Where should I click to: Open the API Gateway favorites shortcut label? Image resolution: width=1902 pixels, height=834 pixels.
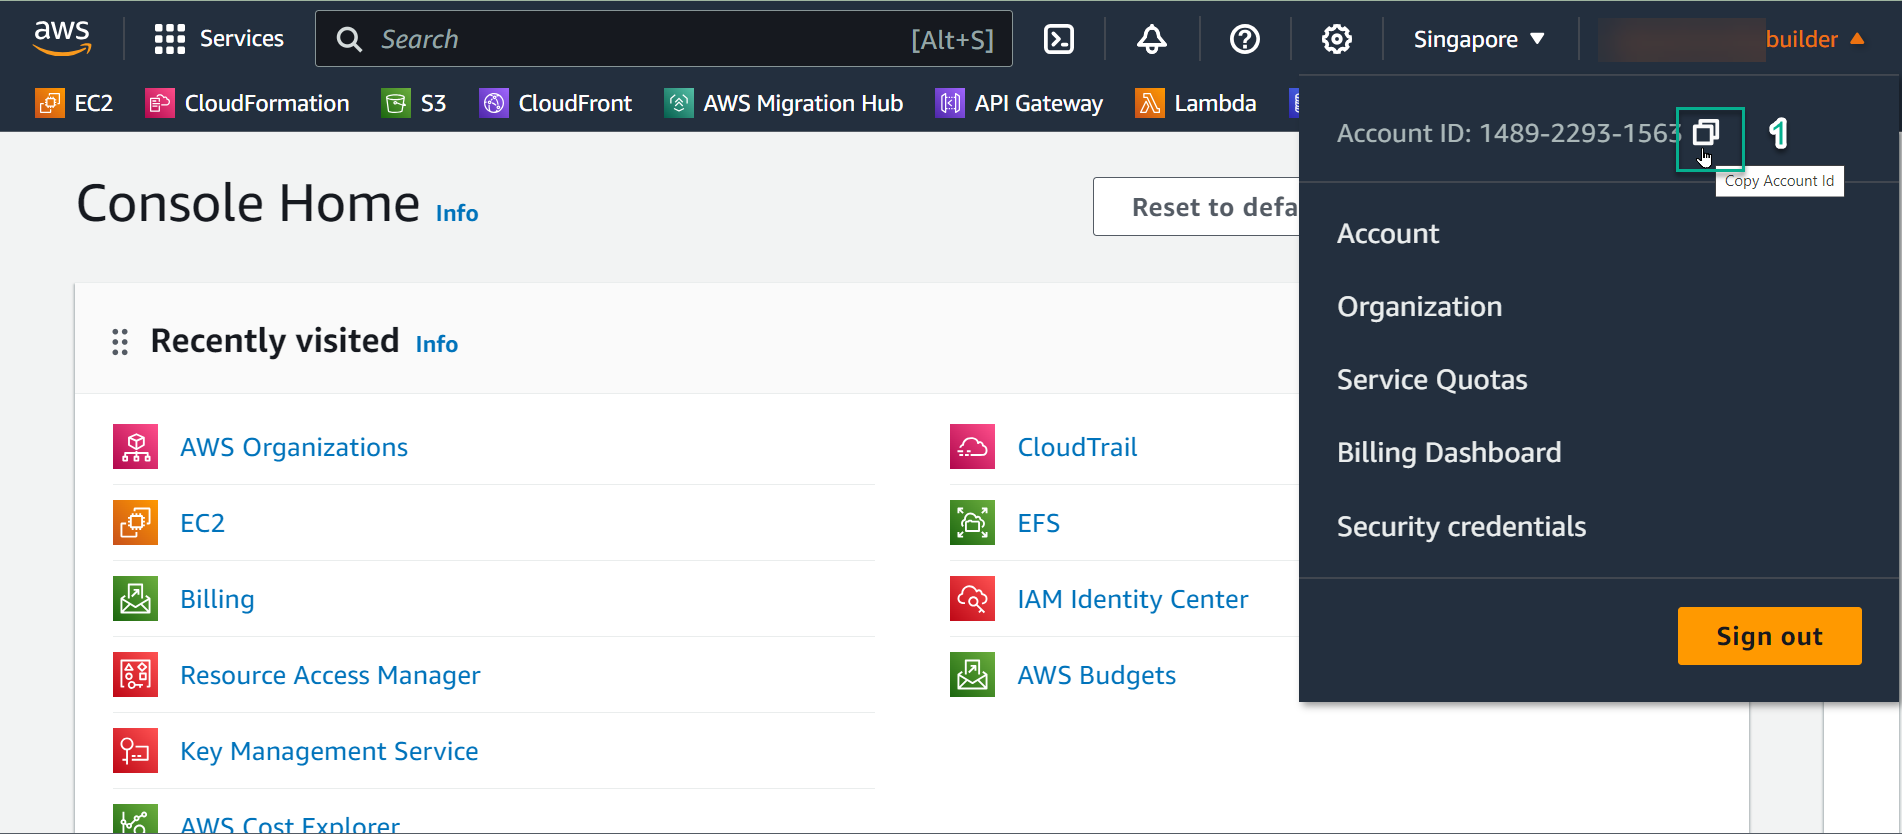coord(1039,103)
